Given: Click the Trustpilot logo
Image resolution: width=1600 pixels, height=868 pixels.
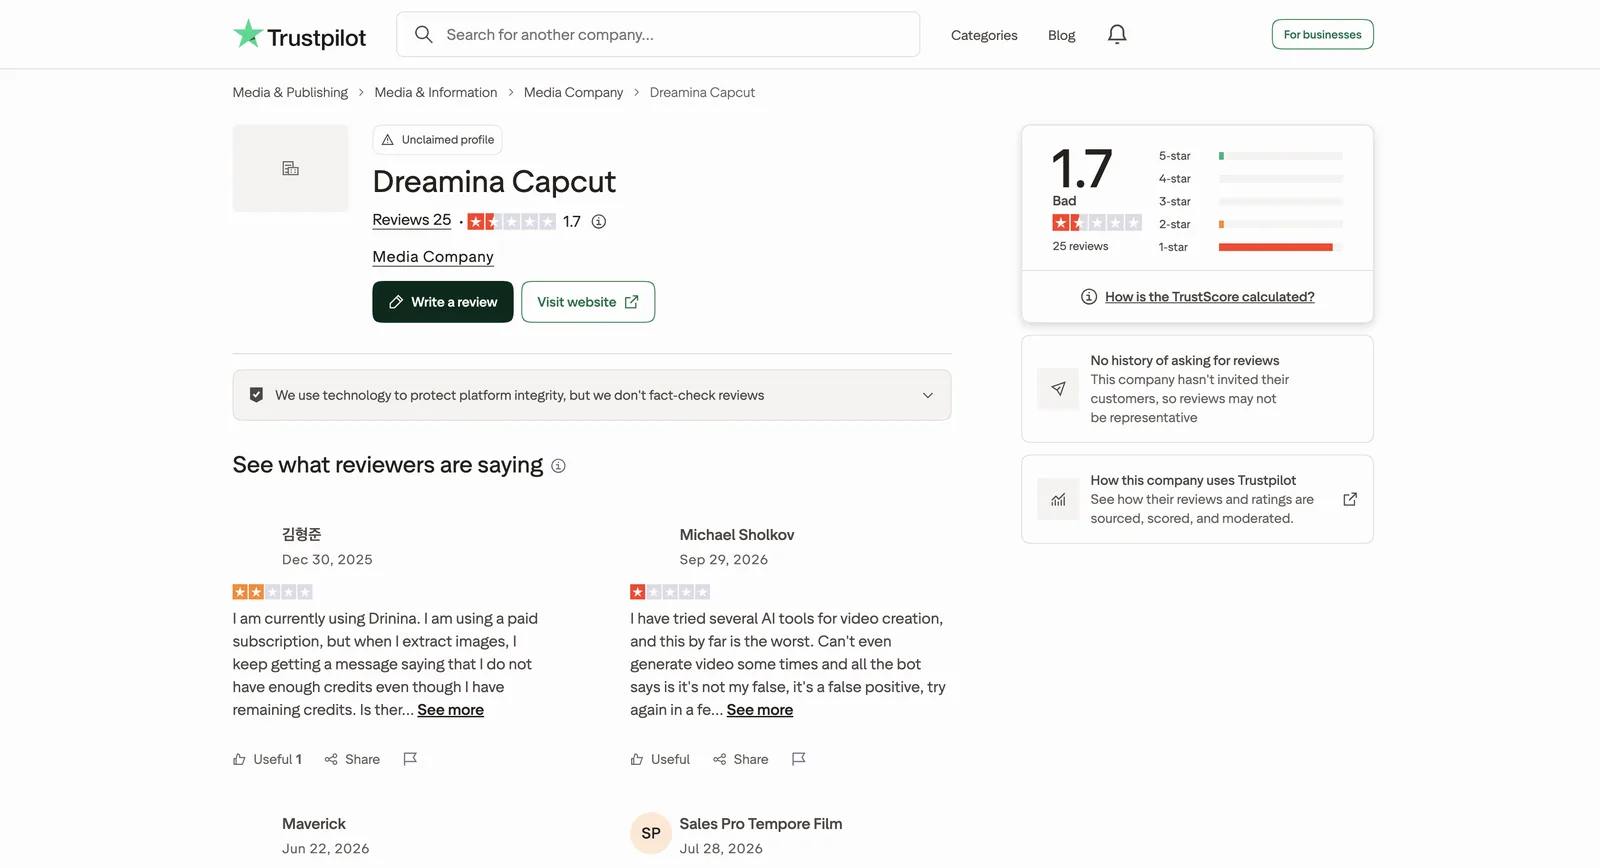Looking at the screenshot, I should pyautogui.click(x=299, y=35).
